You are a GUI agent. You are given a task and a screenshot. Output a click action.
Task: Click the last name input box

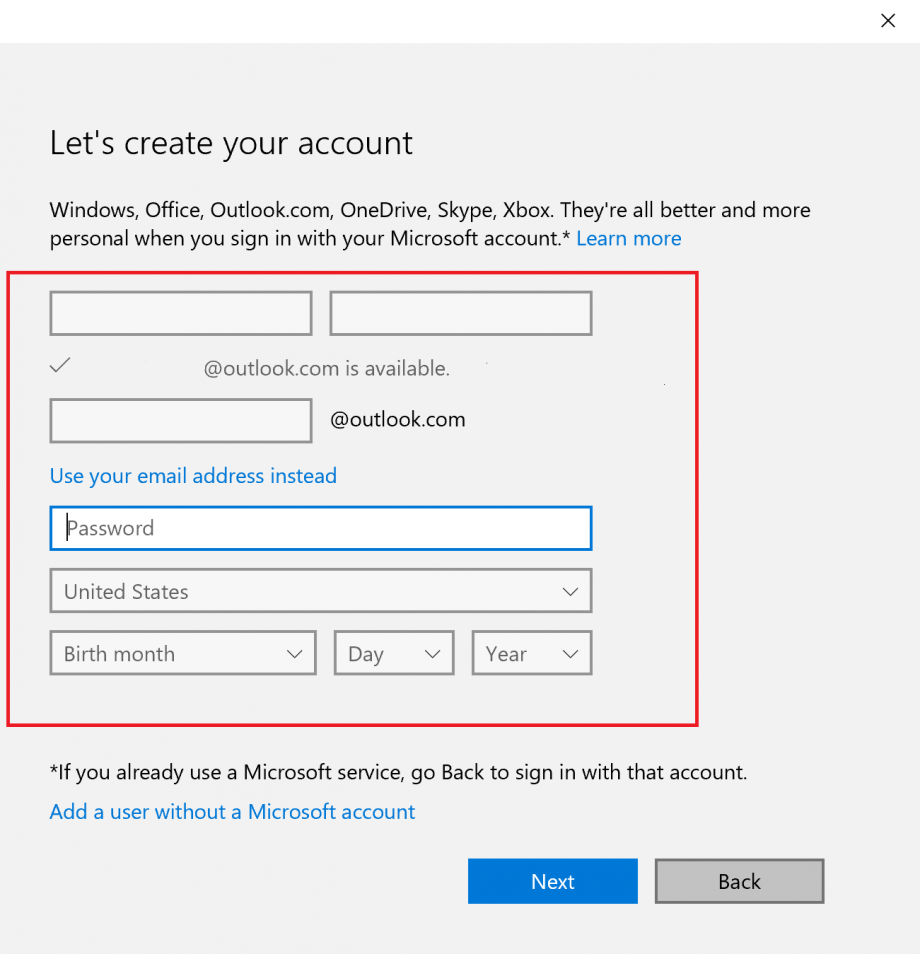point(460,313)
